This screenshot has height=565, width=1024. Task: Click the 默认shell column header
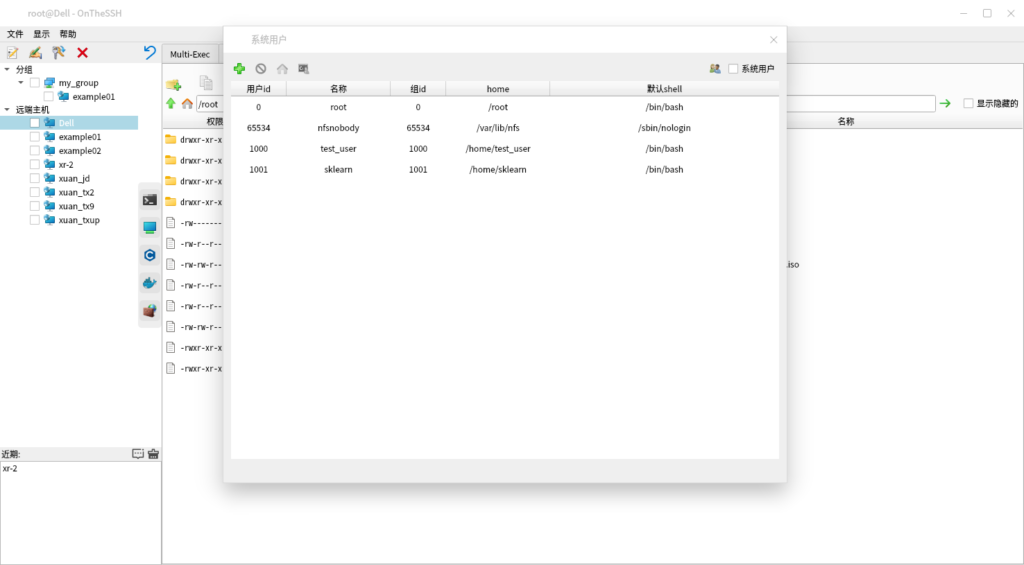tap(664, 89)
